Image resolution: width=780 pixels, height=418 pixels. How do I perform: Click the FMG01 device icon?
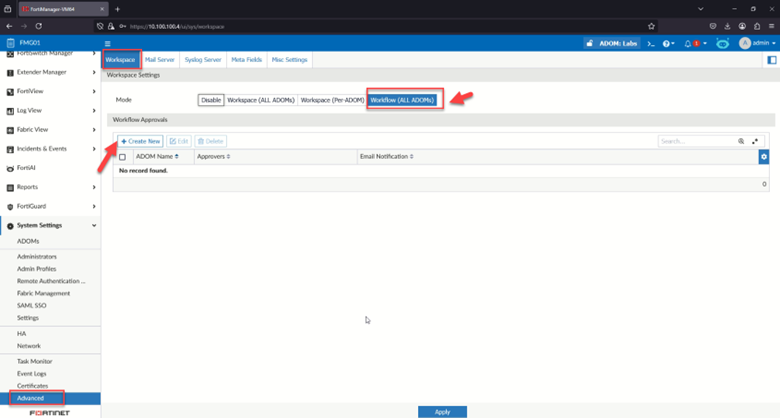10,43
